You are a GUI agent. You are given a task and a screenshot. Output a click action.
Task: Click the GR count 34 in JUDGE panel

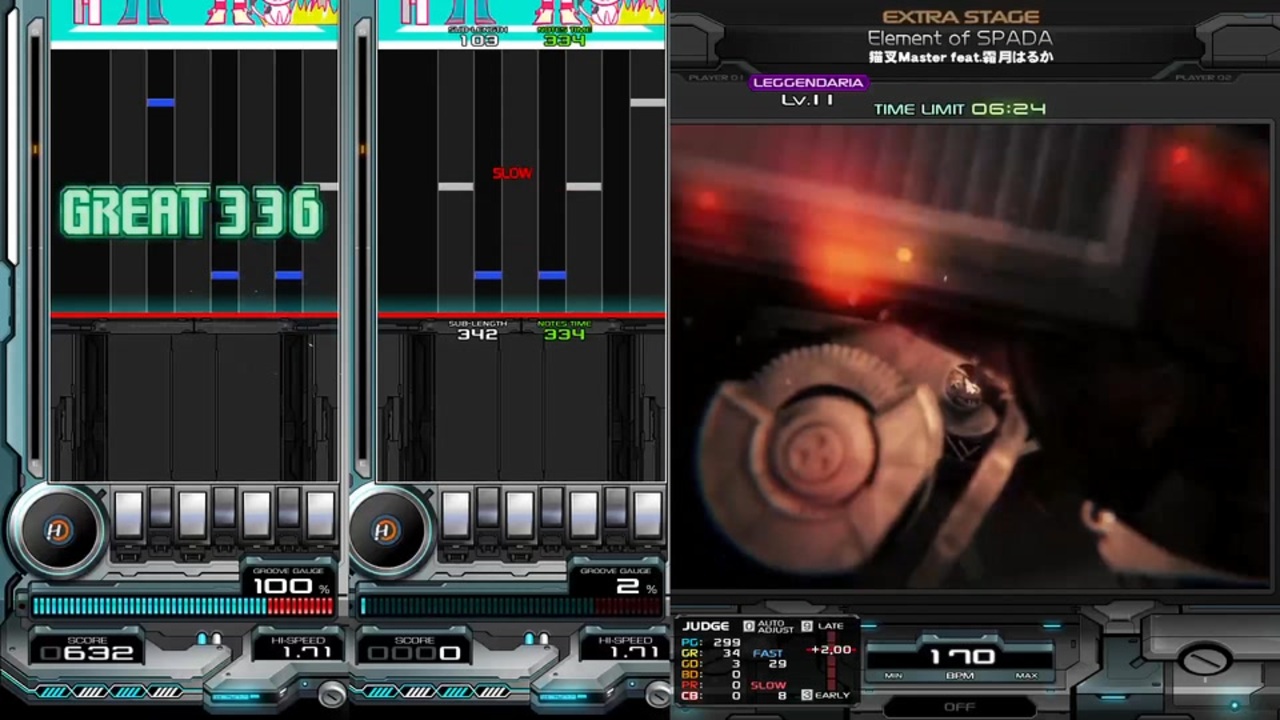[732, 653]
